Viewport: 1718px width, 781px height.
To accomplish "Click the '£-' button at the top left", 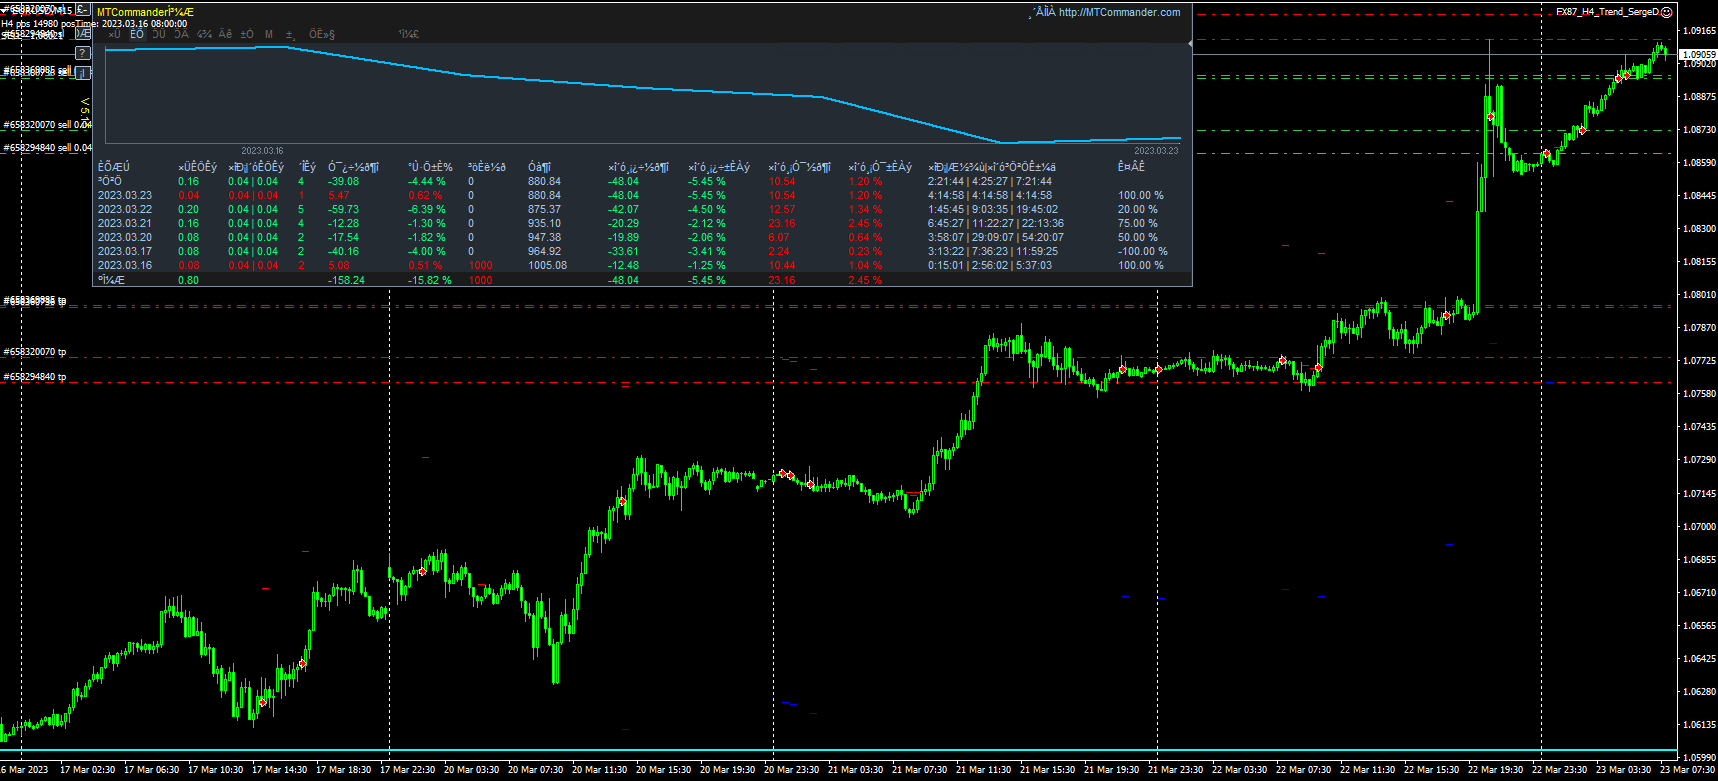I will 83,10.
